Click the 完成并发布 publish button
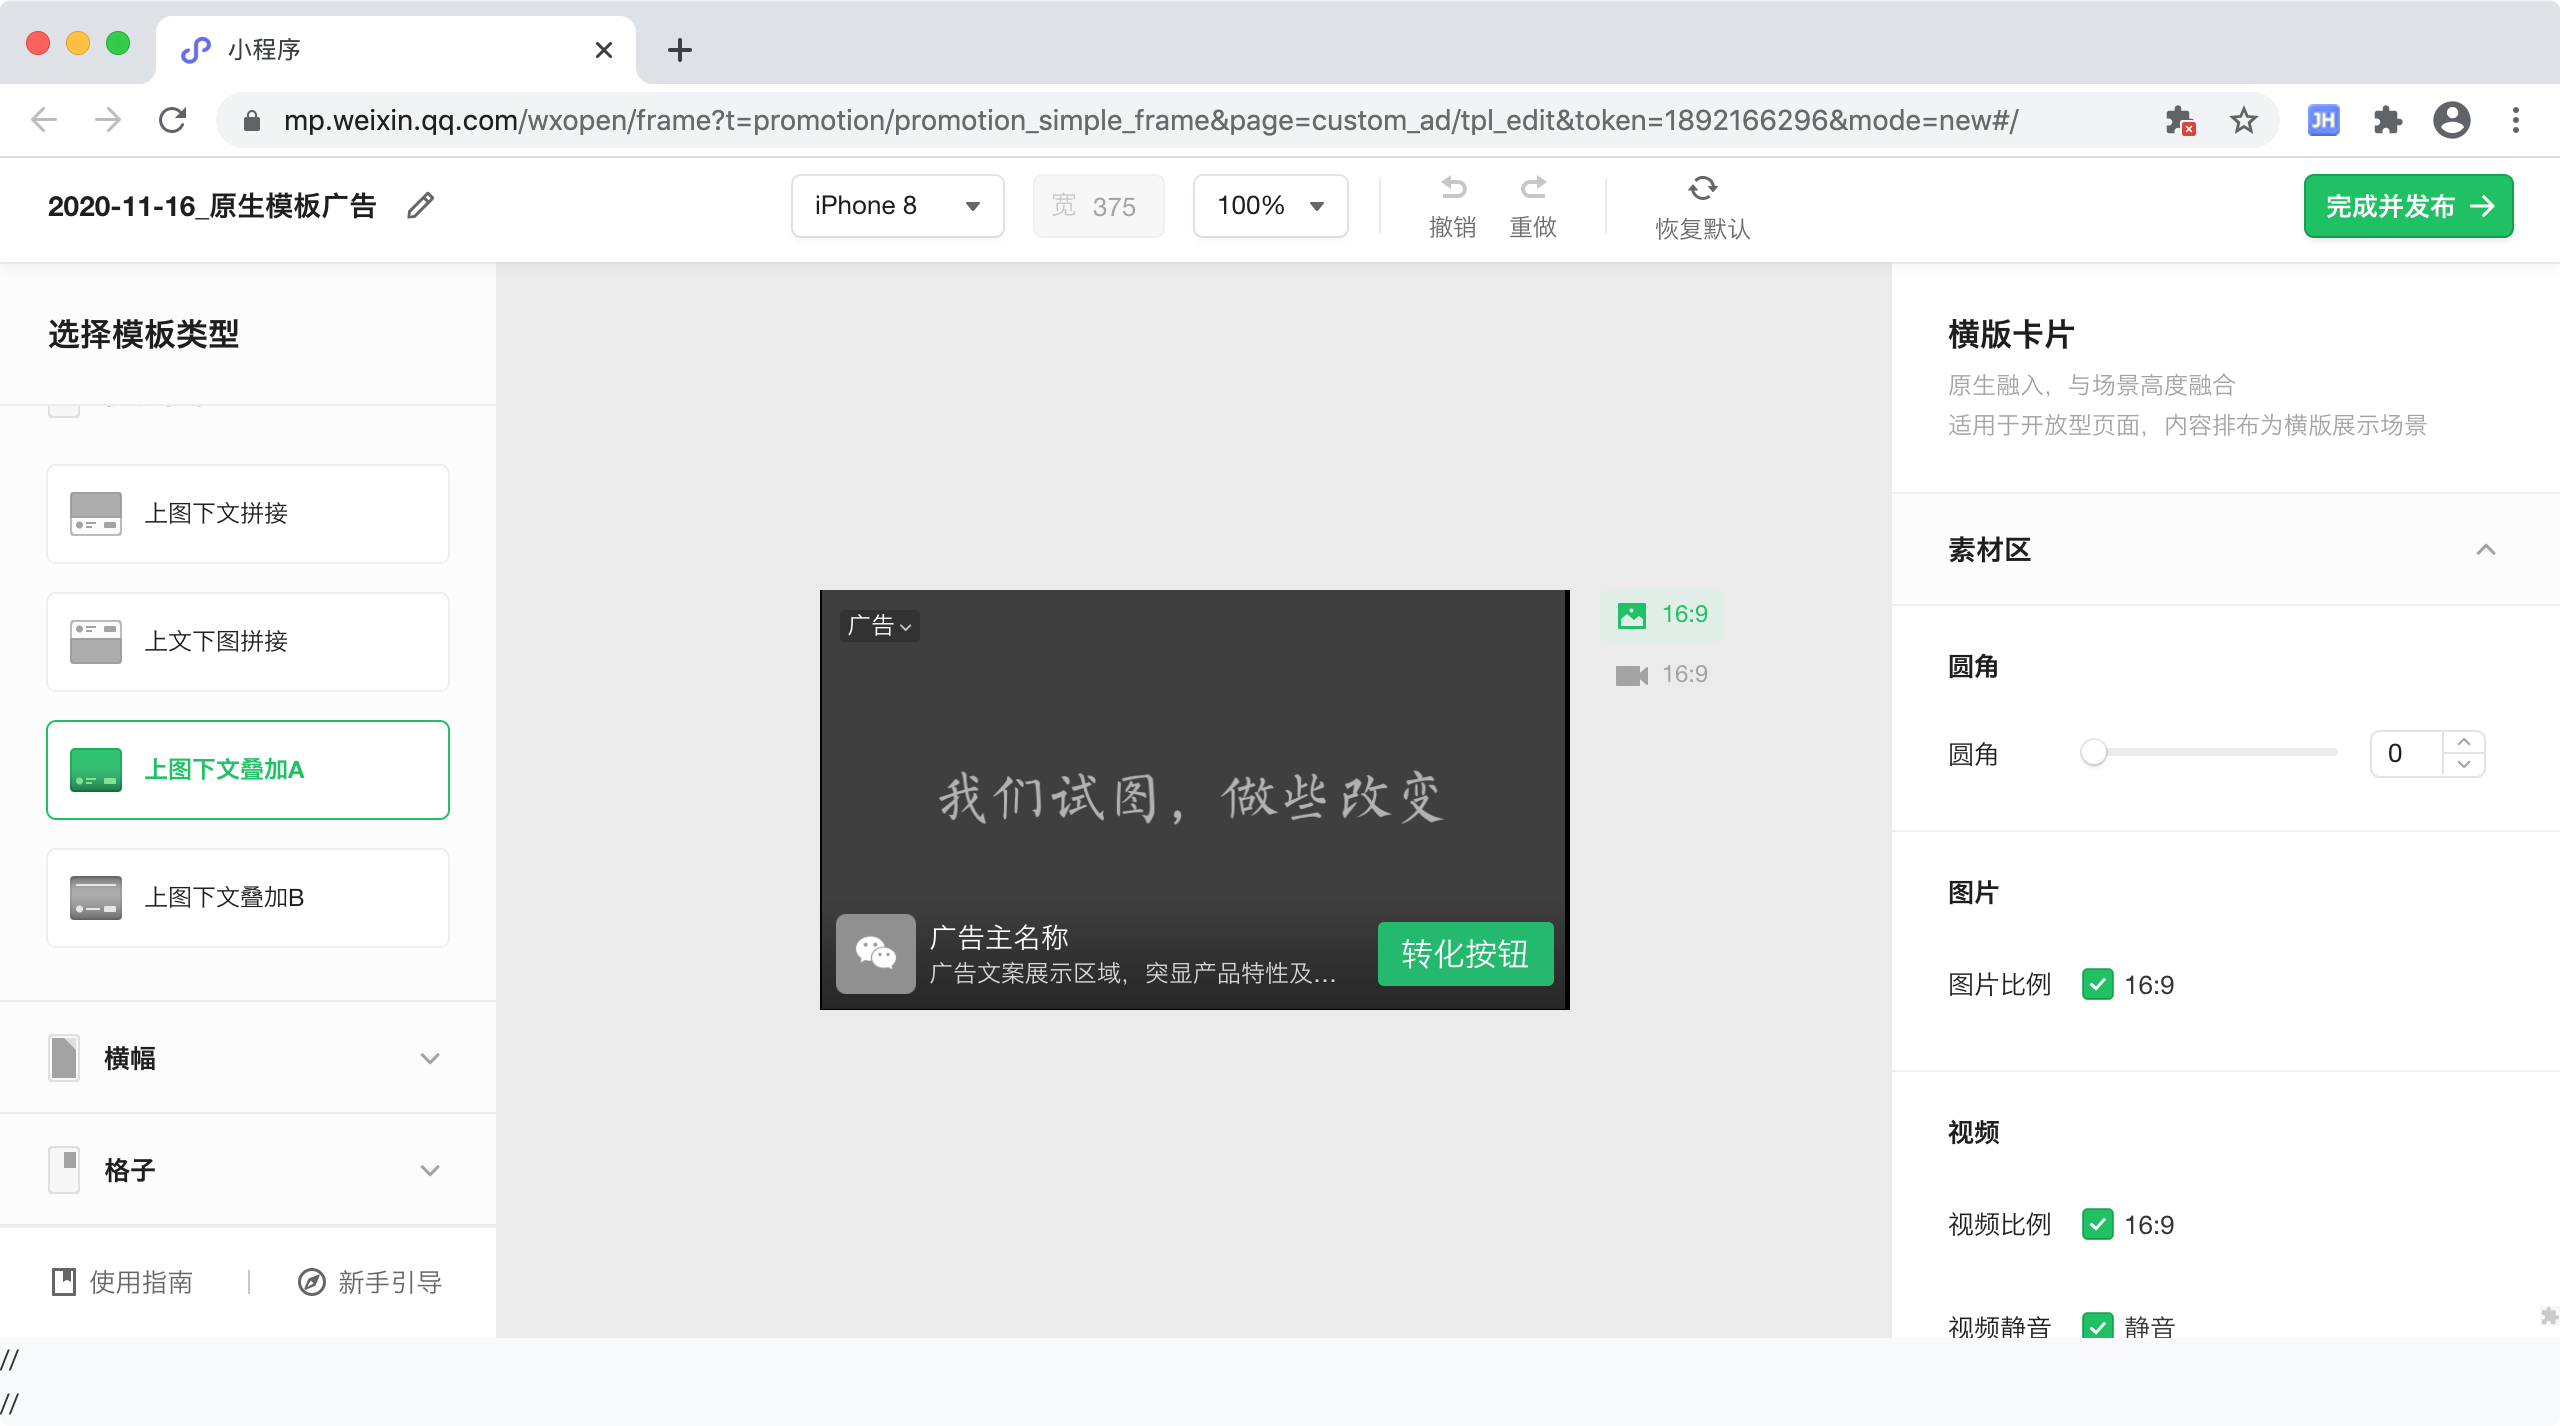The width and height of the screenshot is (2560, 1426). coord(2408,206)
